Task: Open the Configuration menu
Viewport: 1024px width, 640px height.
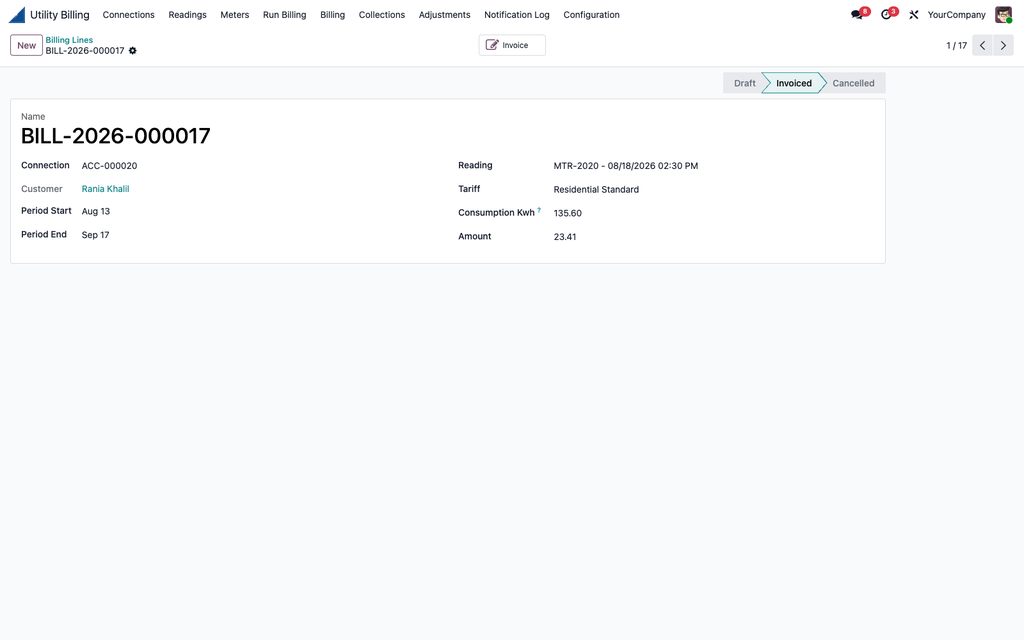Action: (591, 14)
